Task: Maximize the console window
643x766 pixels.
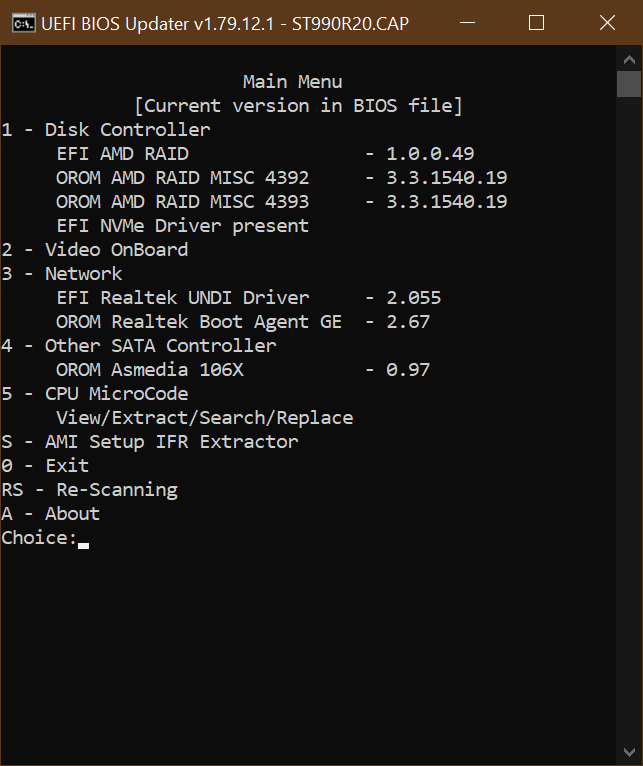Action: 537,22
